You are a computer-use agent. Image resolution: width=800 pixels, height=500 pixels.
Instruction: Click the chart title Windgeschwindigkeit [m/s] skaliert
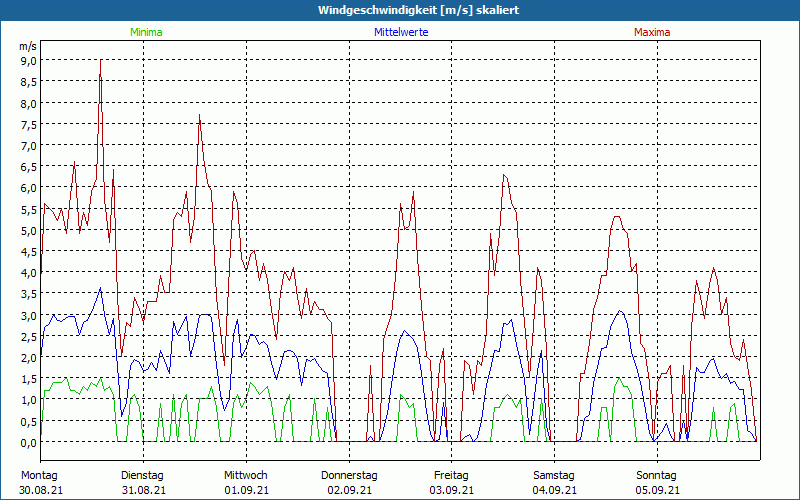(418, 10)
